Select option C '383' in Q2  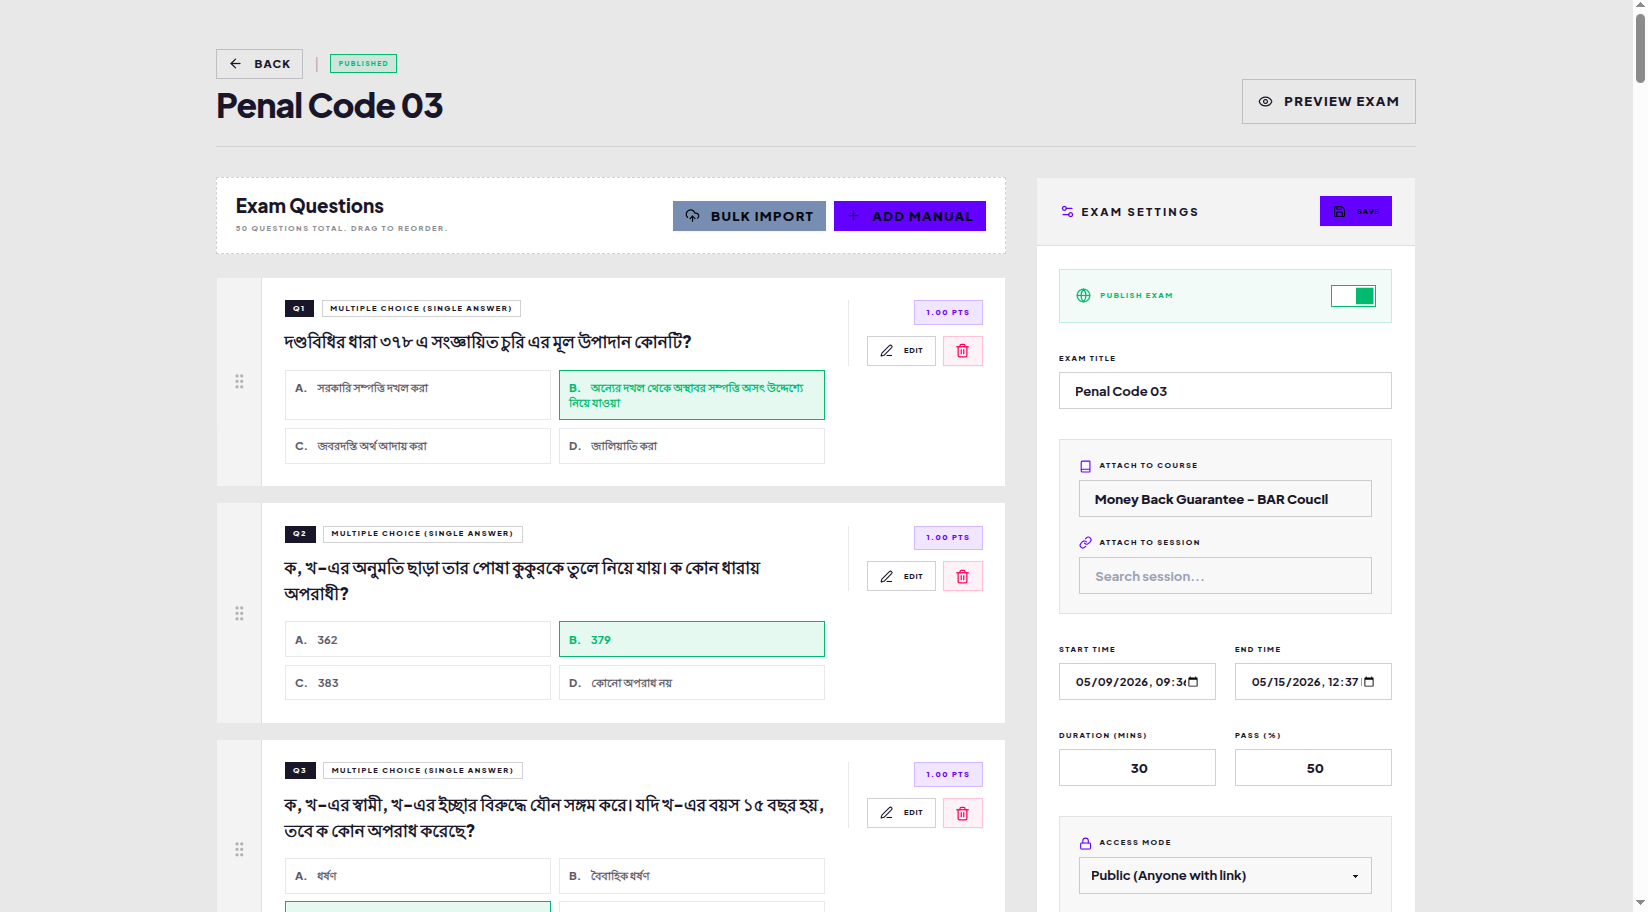418,683
